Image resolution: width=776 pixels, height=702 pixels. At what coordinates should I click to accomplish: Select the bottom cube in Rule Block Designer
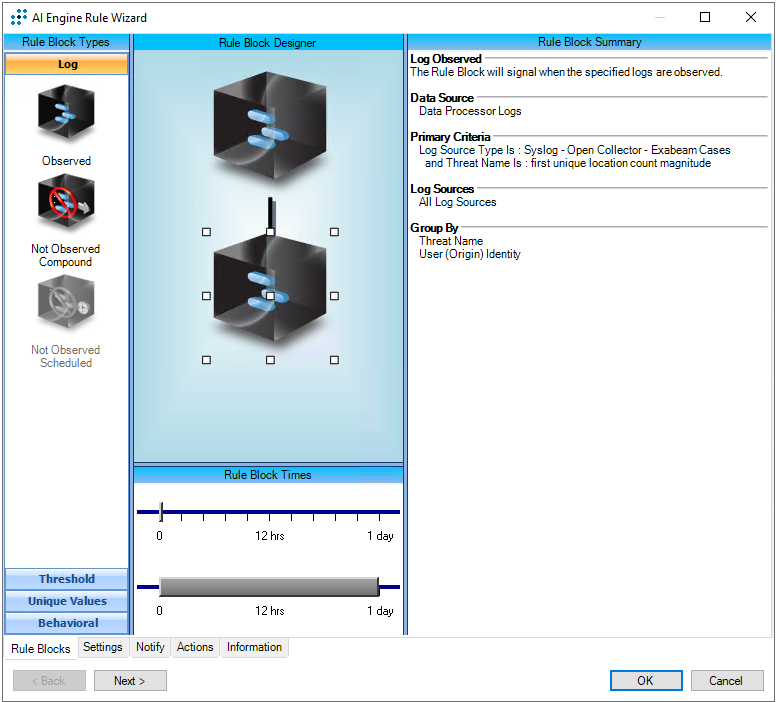(269, 293)
